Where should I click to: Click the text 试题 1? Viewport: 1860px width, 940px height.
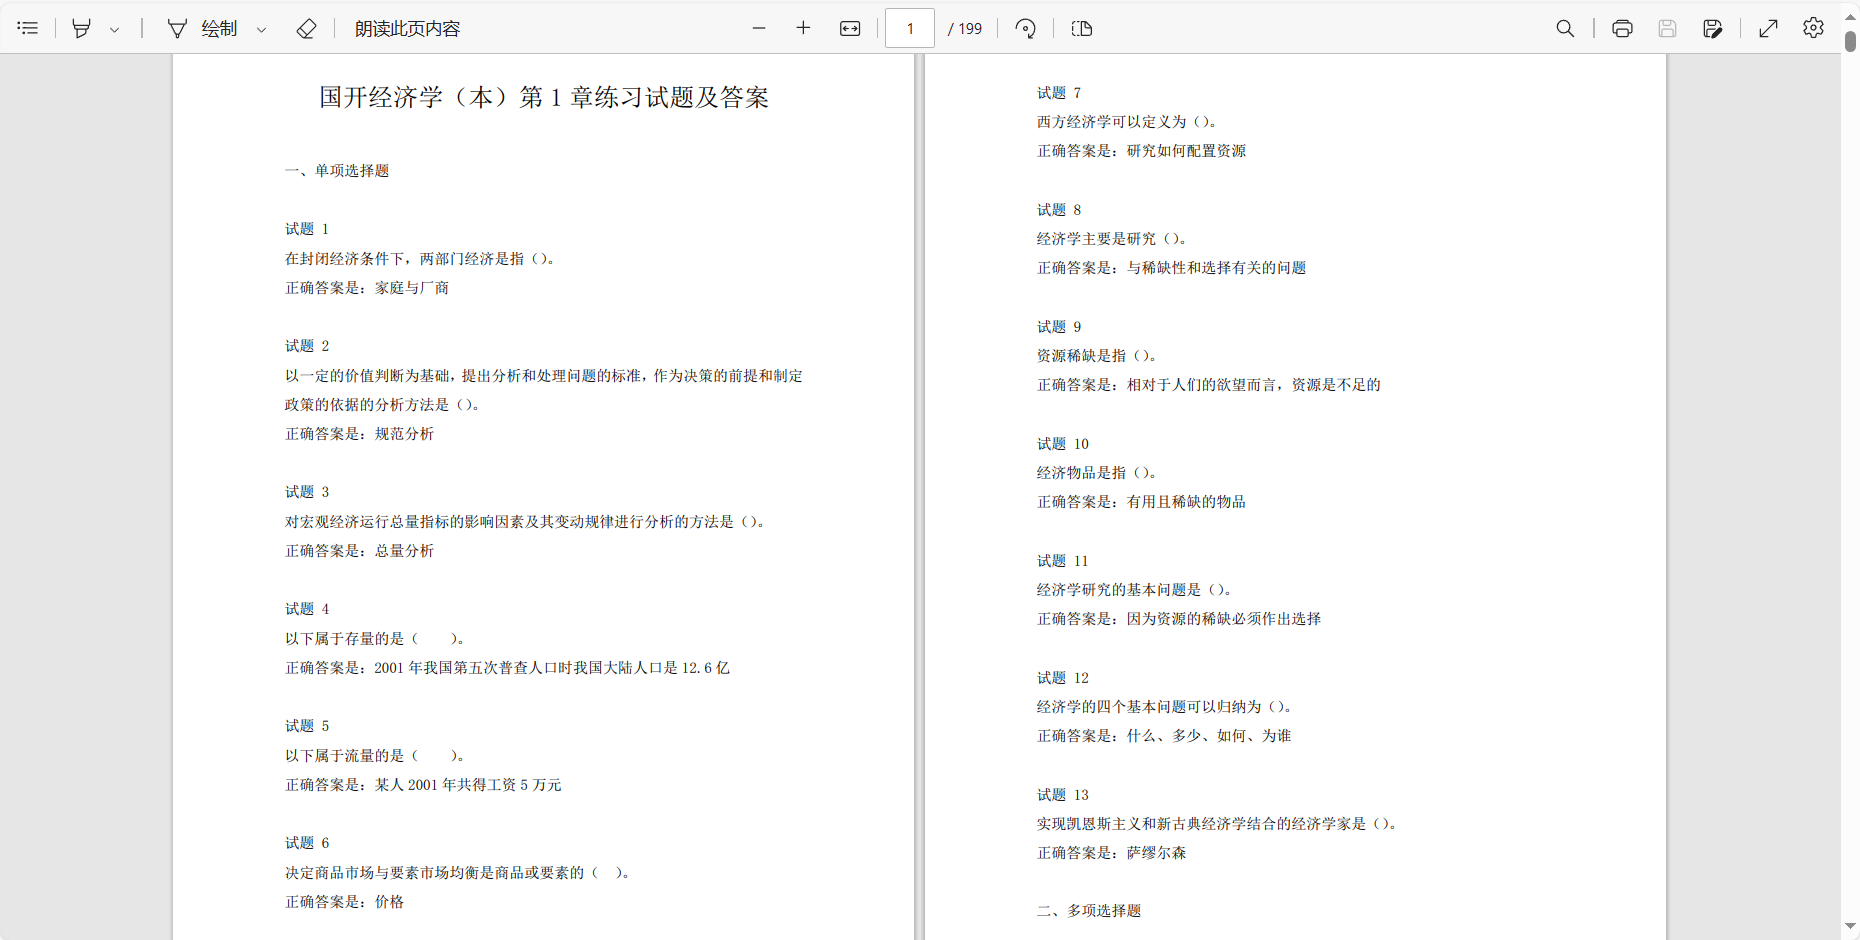[x=307, y=229]
